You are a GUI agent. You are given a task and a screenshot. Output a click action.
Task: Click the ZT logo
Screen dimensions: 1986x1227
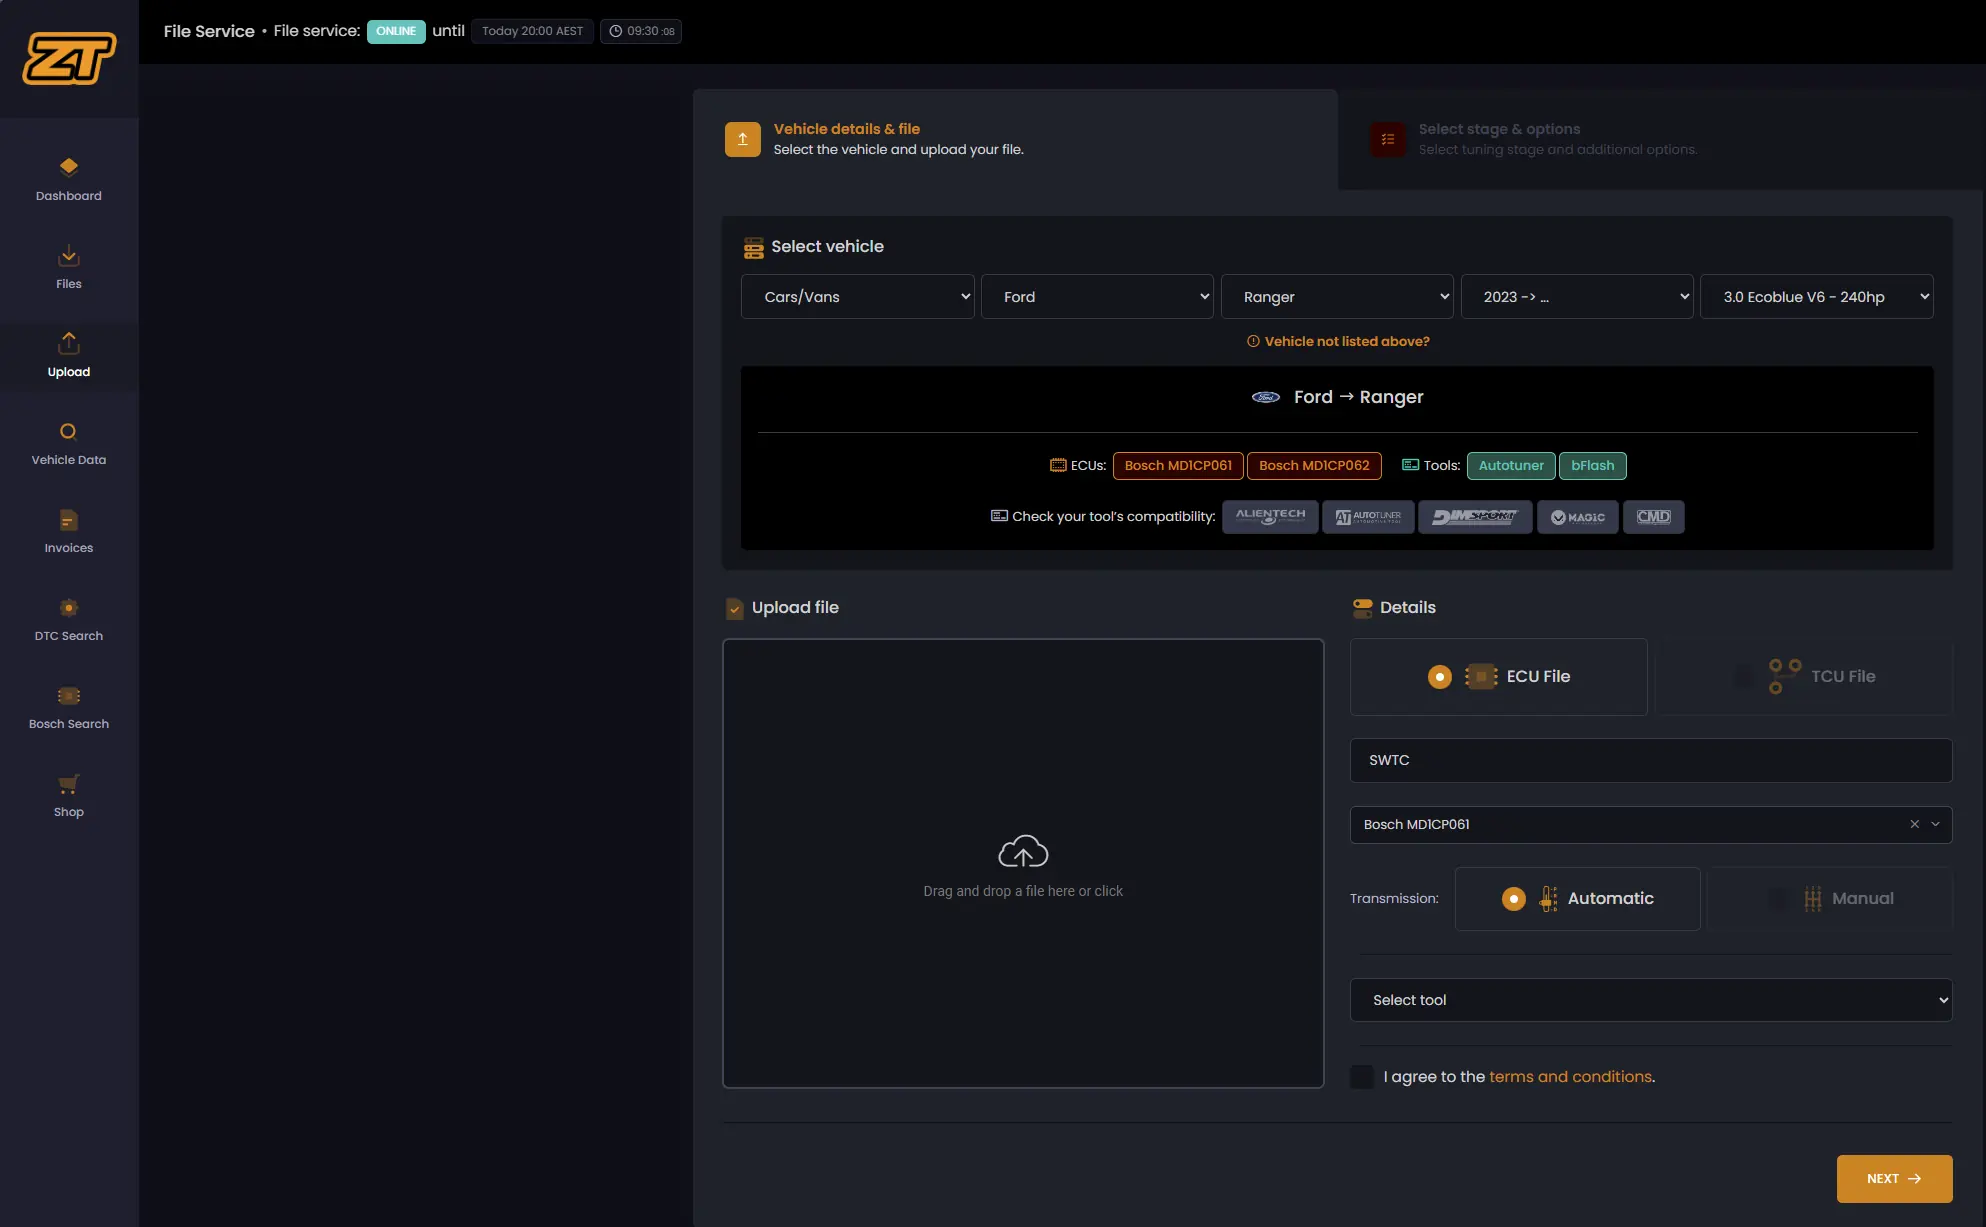point(69,58)
